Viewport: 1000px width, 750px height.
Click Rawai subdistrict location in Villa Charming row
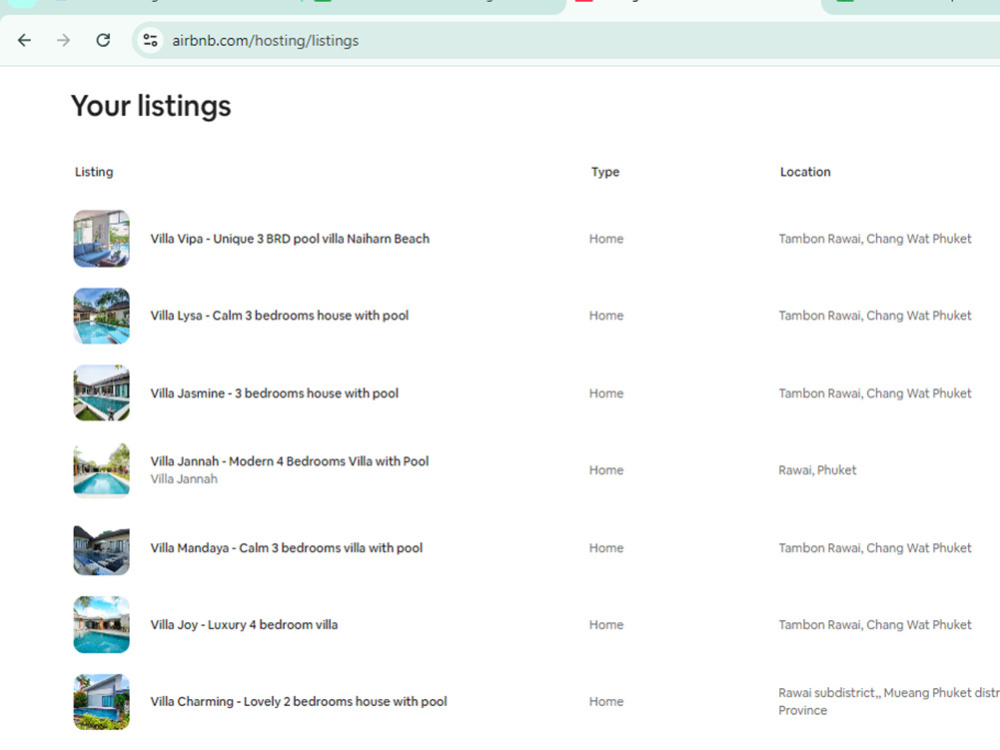(889, 702)
